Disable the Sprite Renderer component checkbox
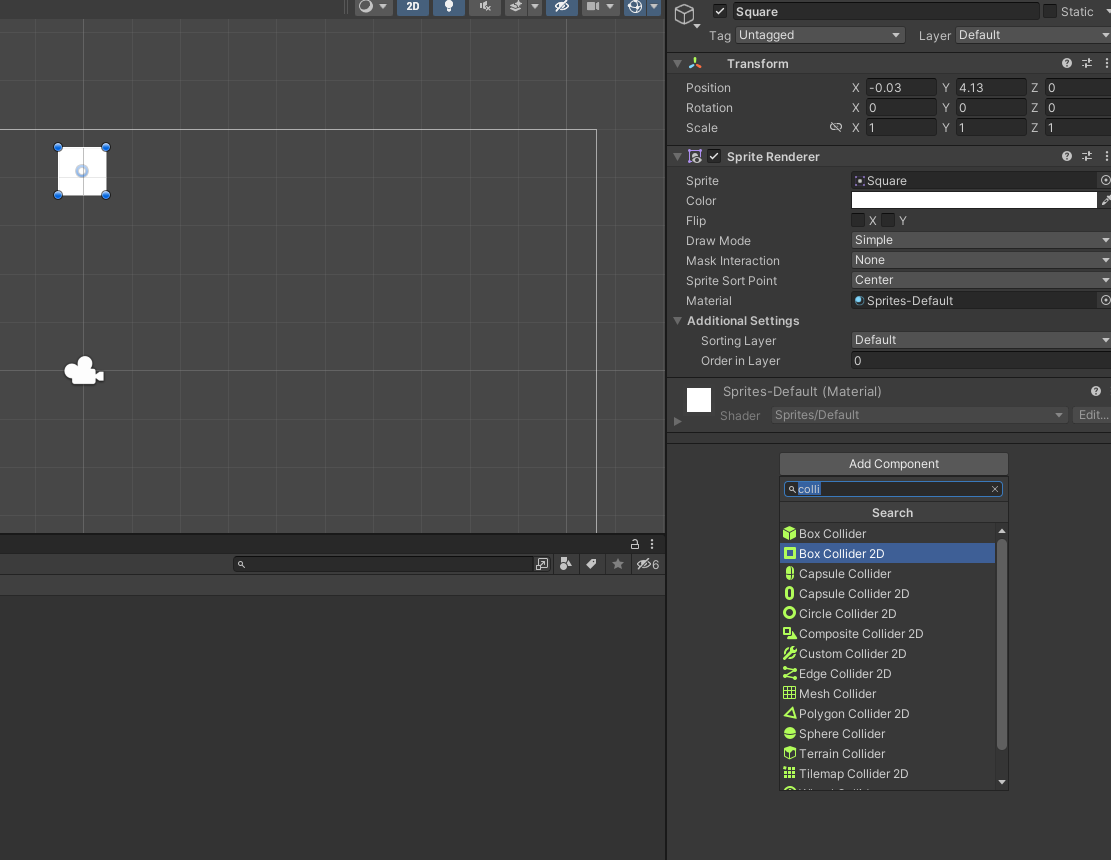Screen dimensions: 1111x860 (x=714, y=157)
